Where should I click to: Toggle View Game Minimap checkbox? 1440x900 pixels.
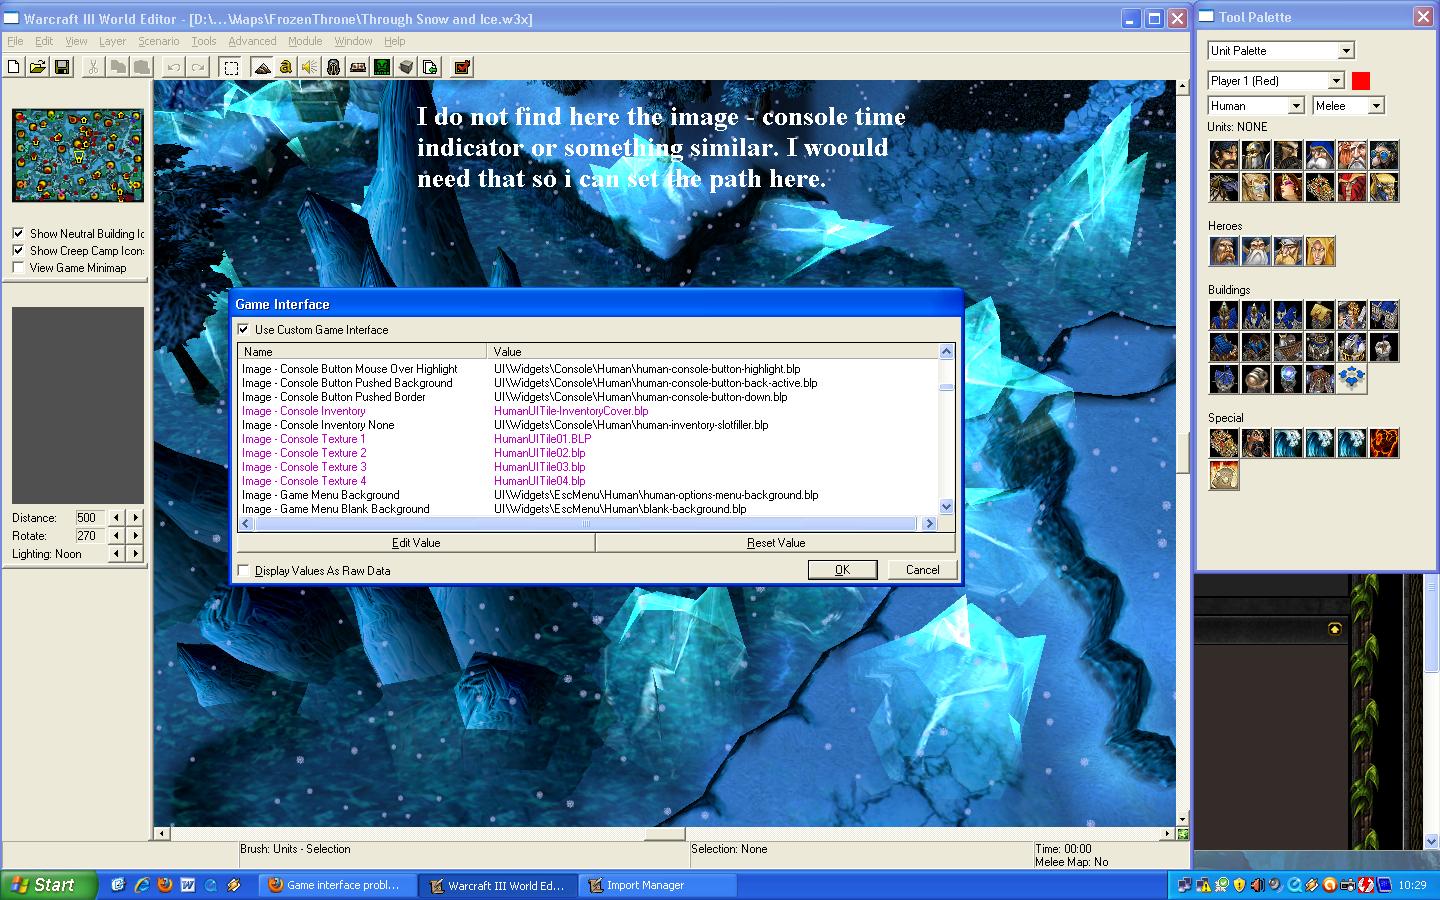click(18, 267)
